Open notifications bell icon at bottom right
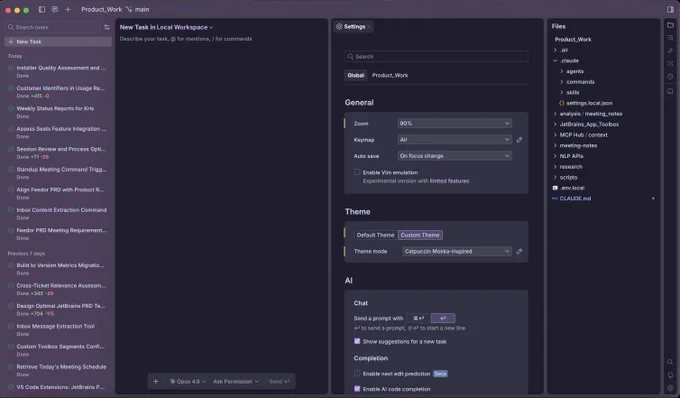The image size is (680, 398). point(670,375)
